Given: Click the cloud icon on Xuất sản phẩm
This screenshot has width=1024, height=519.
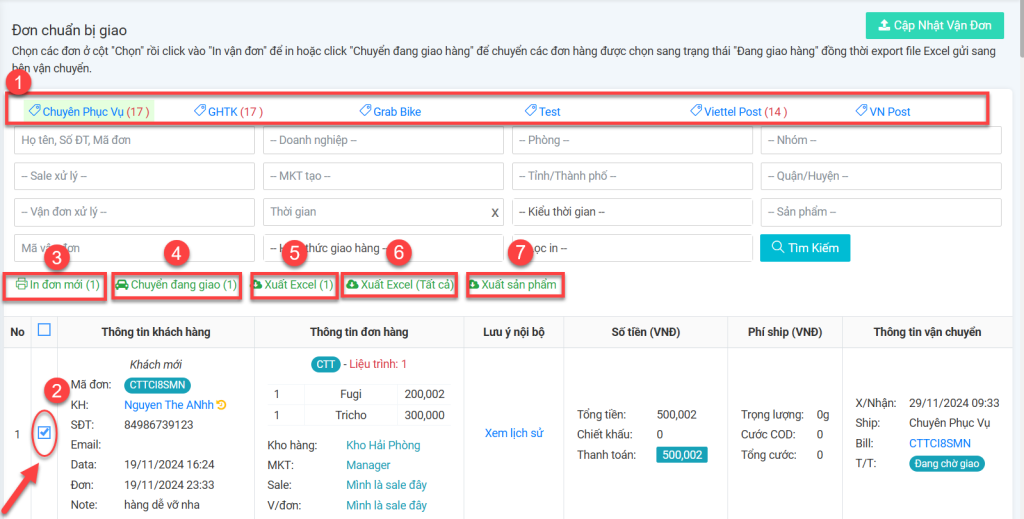Looking at the screenshot, I should pyautogui.click(x=473, y=285).
